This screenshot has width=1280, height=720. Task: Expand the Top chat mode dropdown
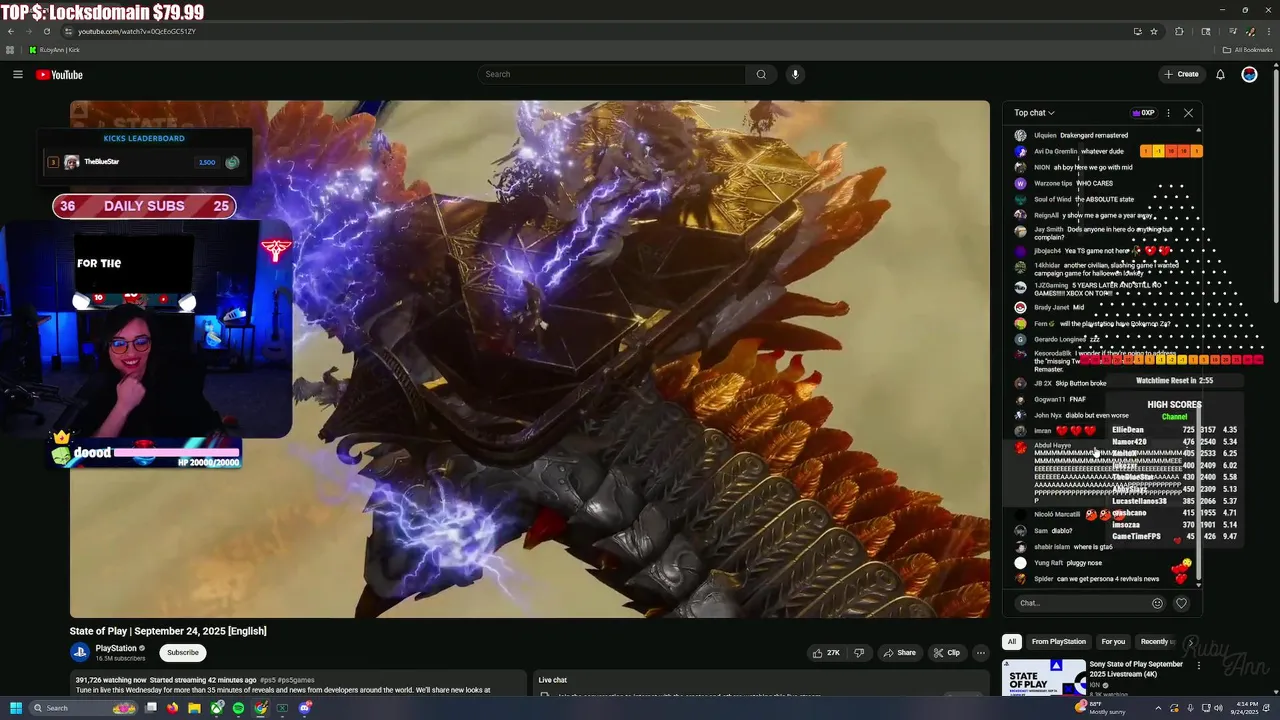click(x=1034, y=113)
